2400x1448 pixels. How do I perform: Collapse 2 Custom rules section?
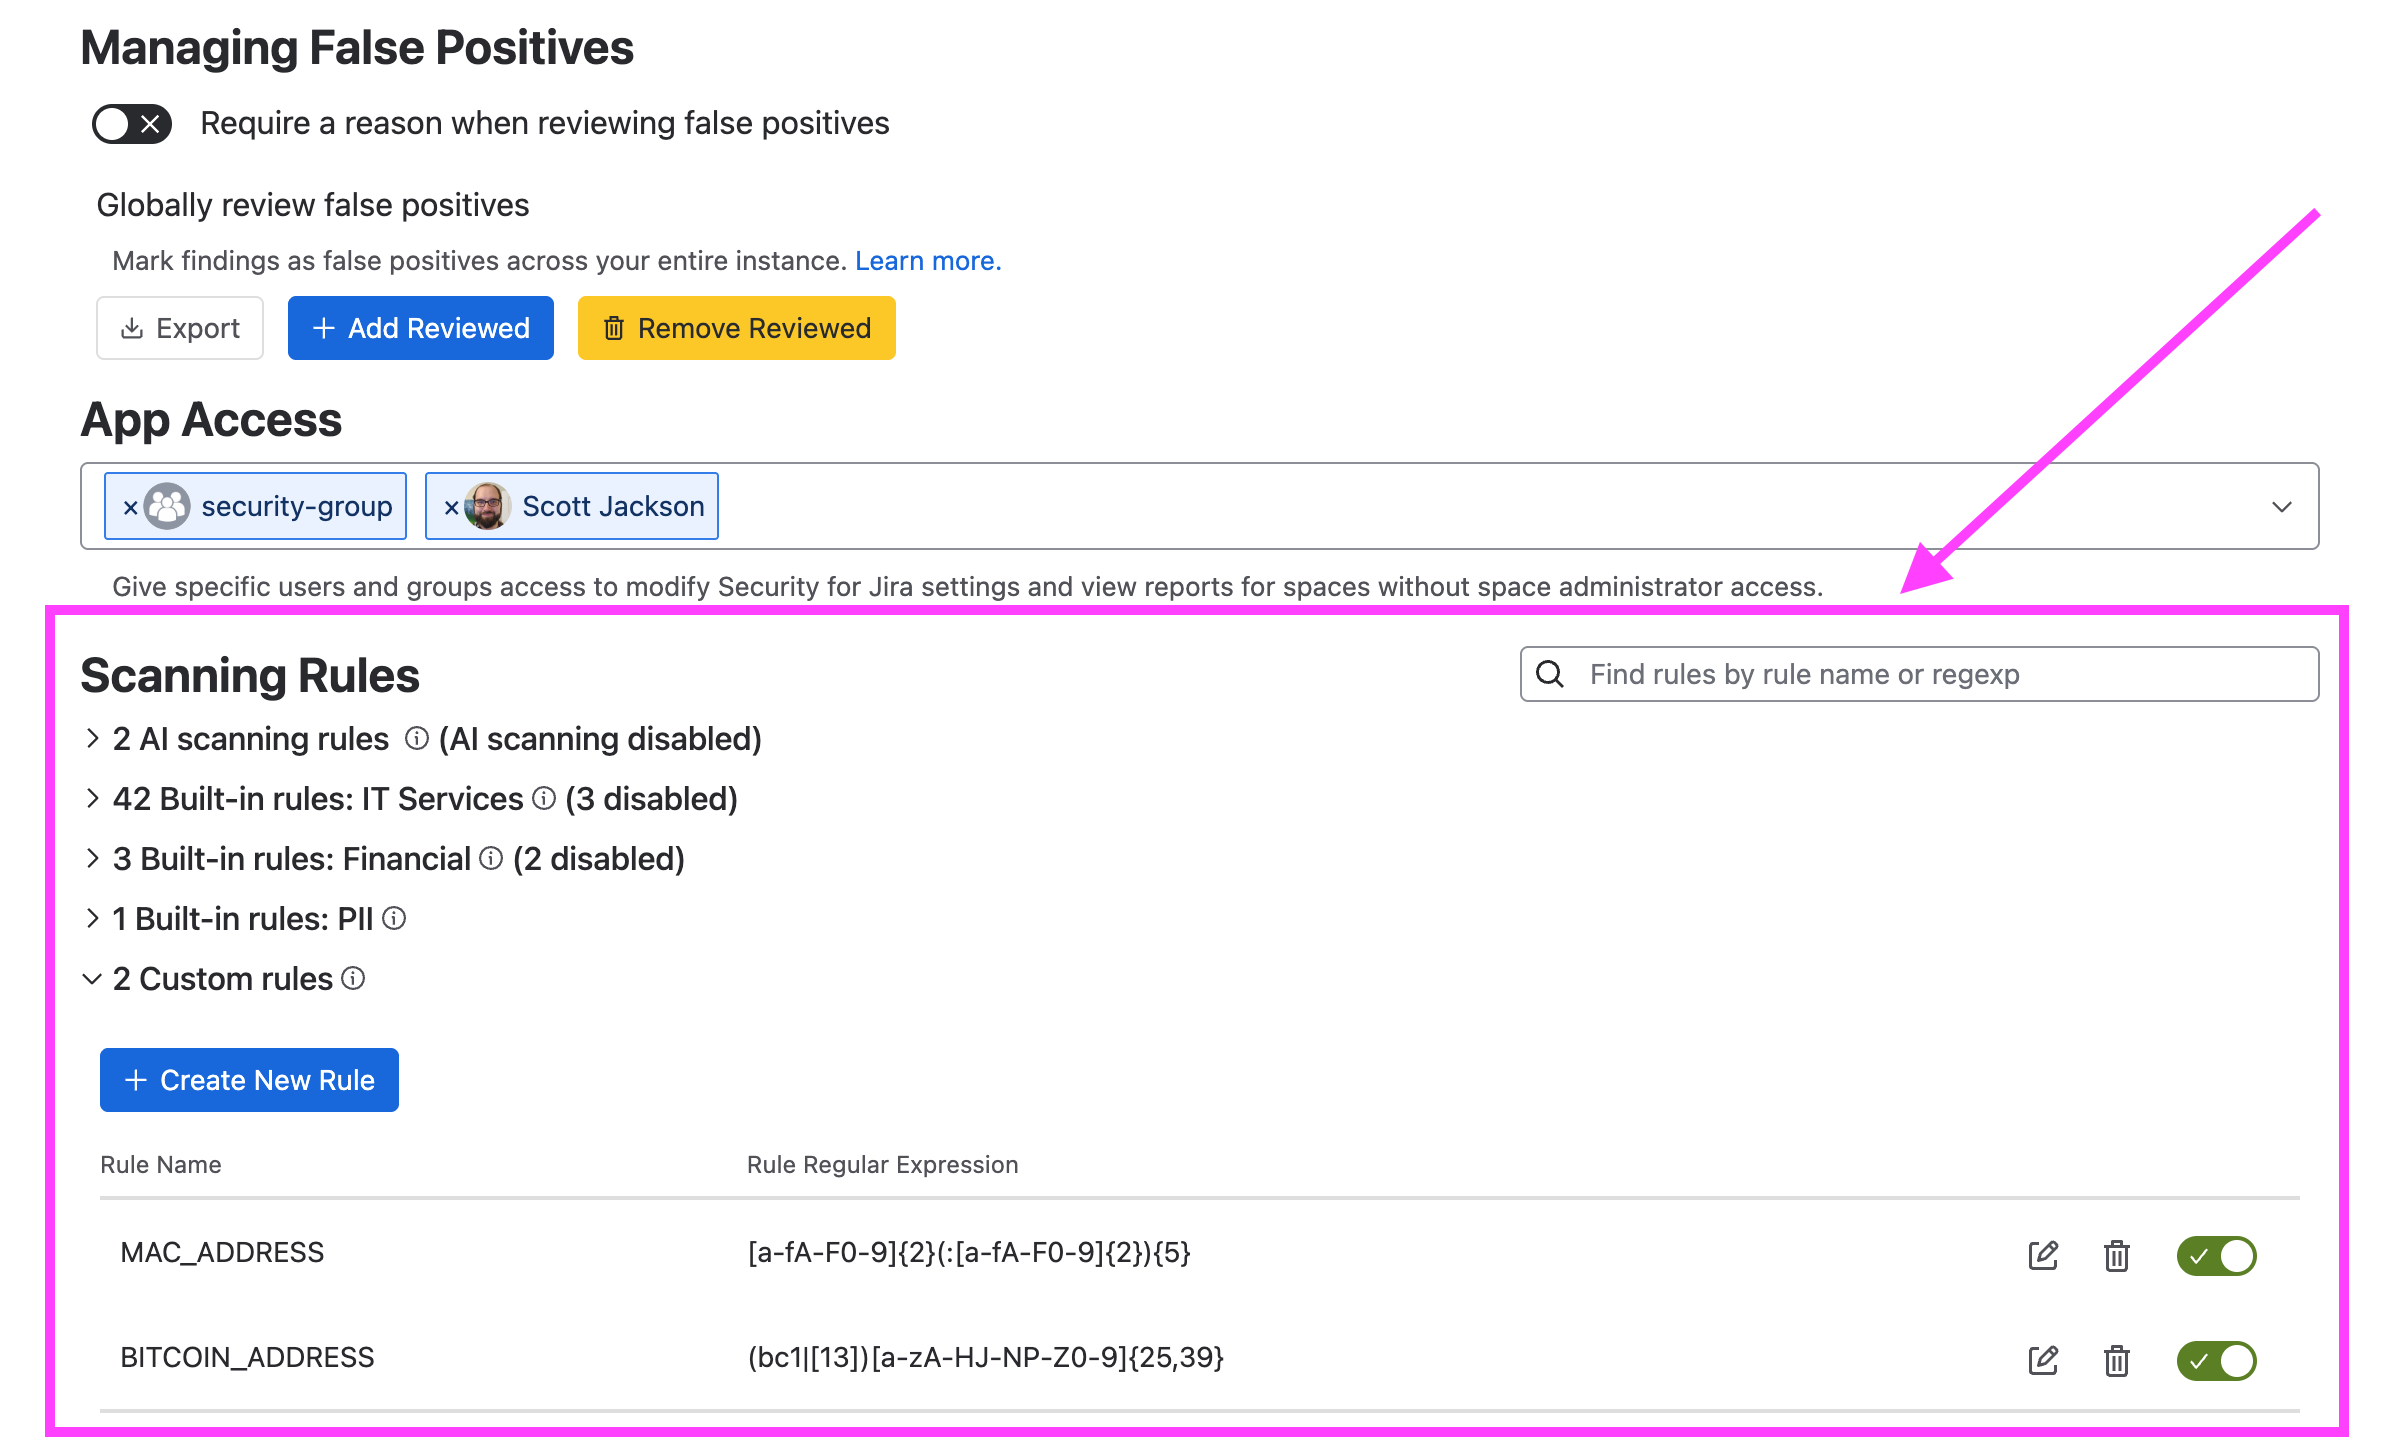[92, 978]
